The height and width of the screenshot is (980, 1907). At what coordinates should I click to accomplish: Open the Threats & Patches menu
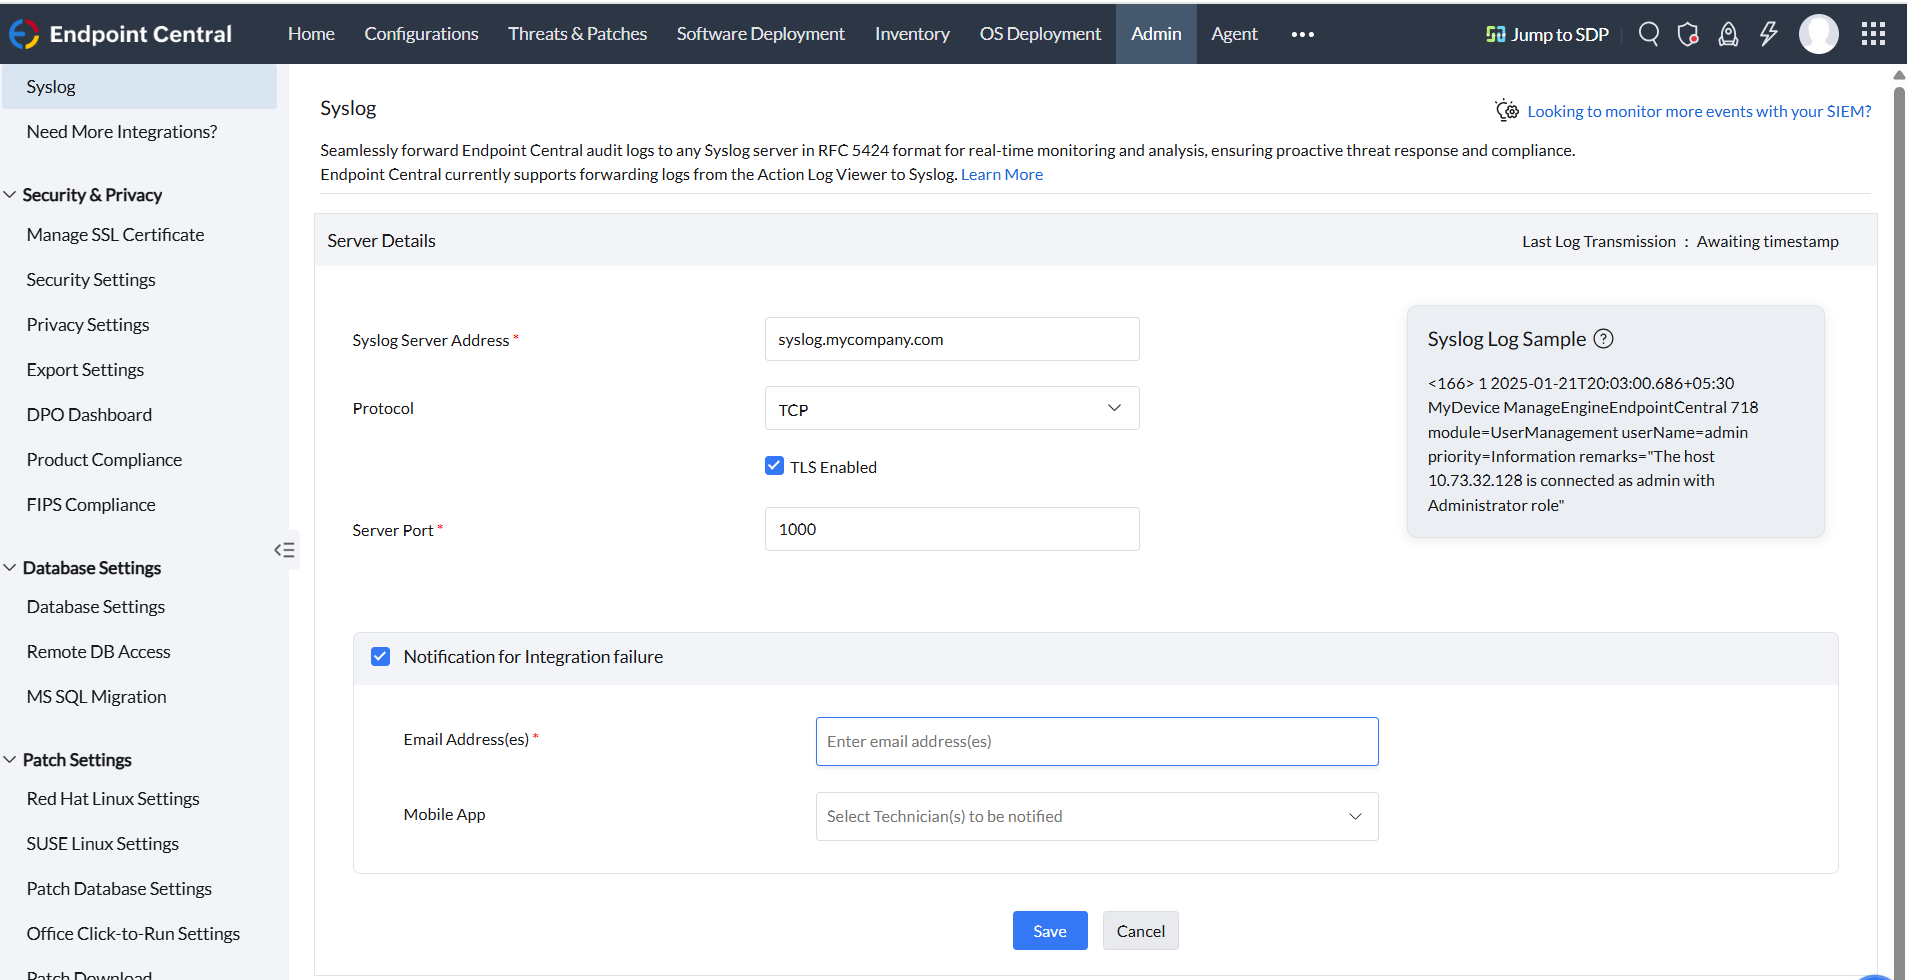pos(577,34)
